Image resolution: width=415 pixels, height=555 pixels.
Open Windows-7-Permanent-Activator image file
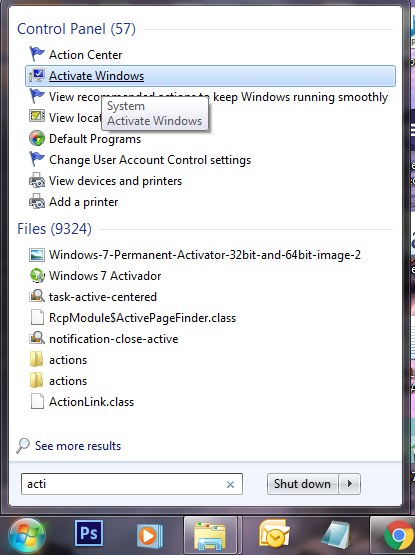[x=205, y=255]
